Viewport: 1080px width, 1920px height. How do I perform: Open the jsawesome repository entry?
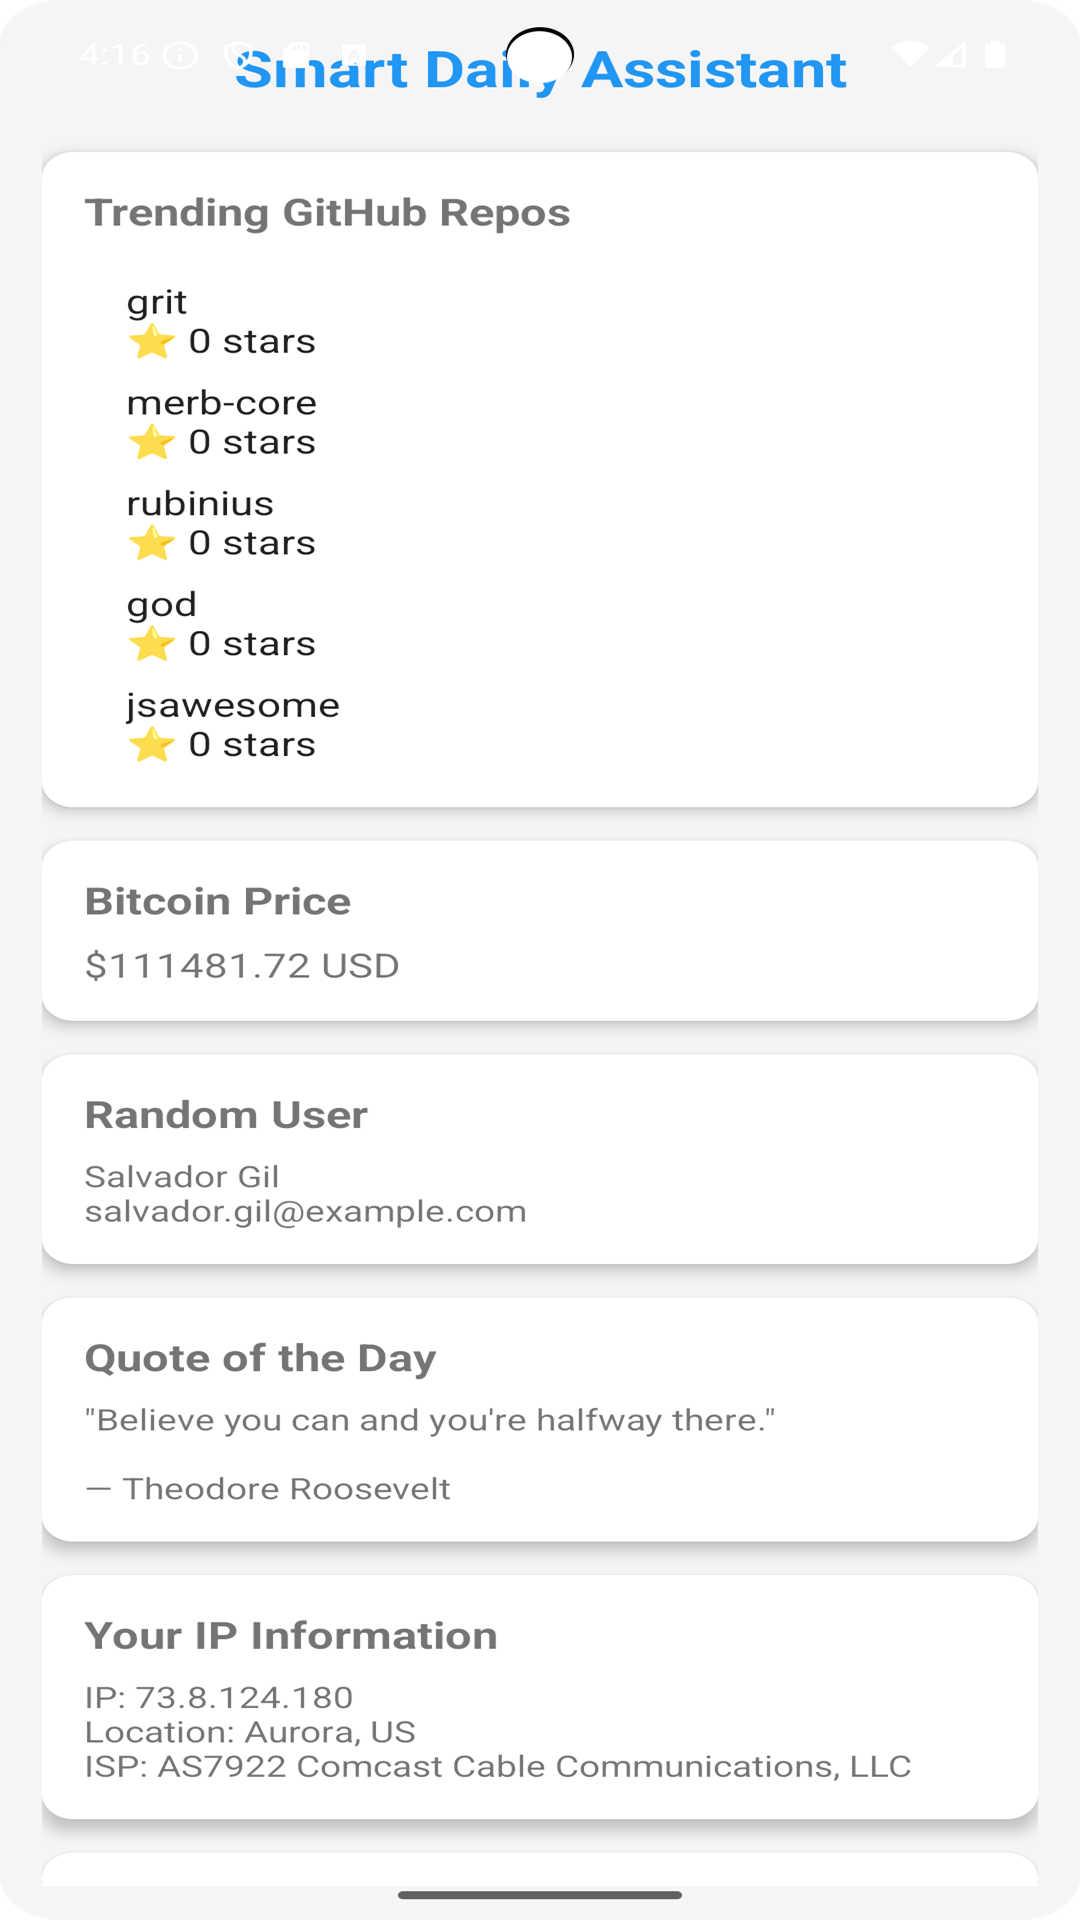tap(233, 705)
